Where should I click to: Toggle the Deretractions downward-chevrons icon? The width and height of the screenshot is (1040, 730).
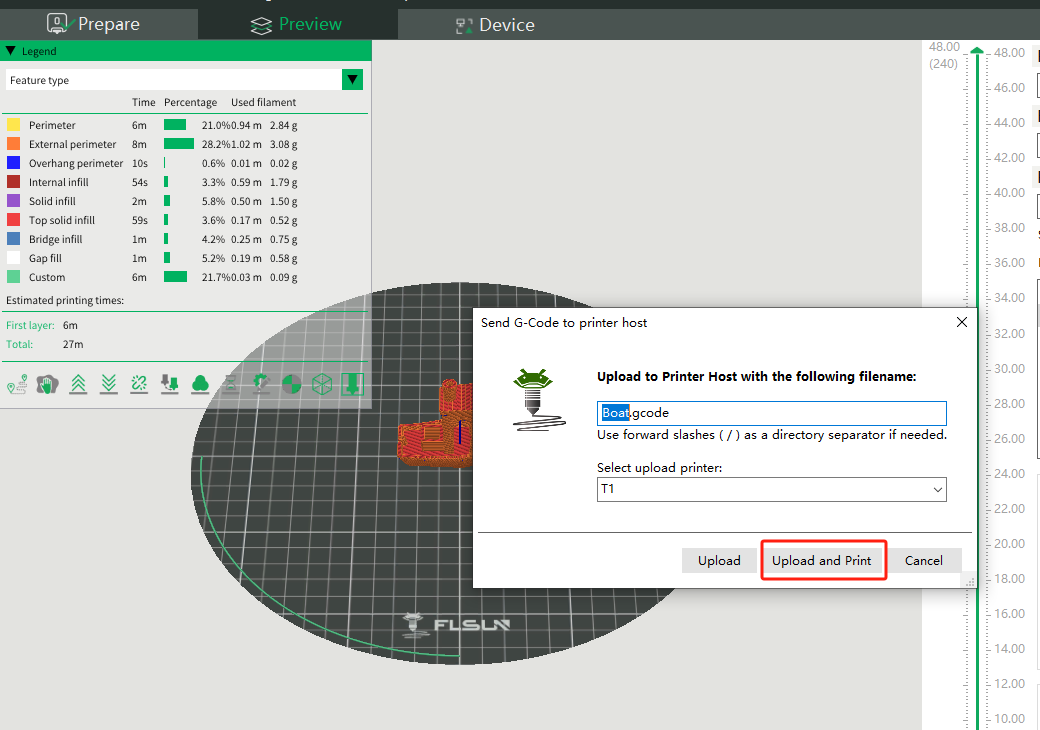108,384
